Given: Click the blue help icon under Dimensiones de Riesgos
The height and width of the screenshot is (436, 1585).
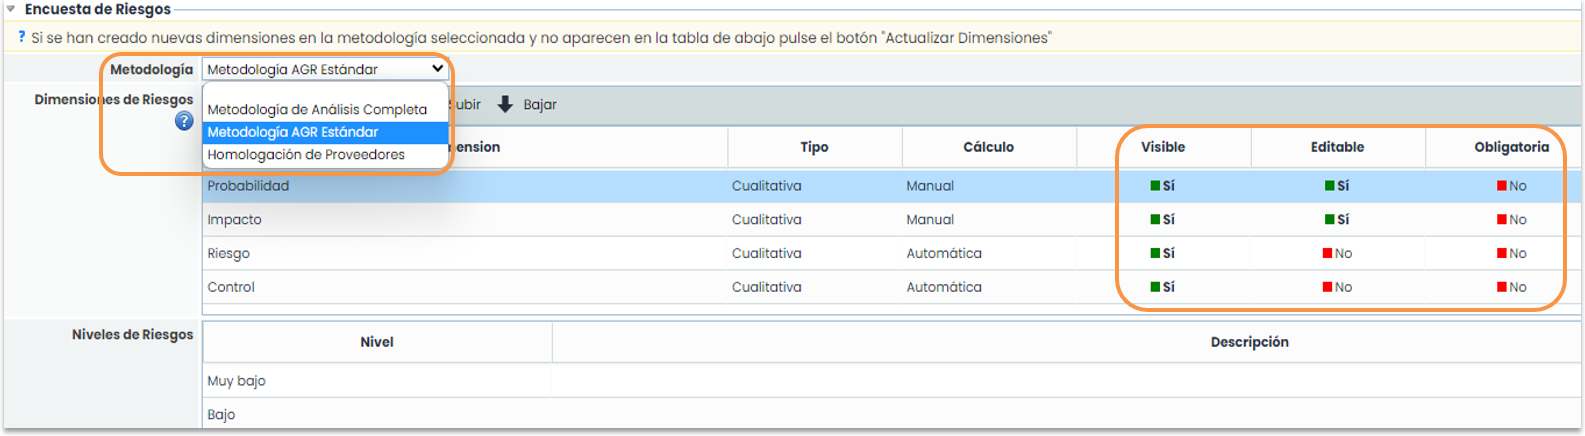Looking at the screenshot, I should [184, 121].
